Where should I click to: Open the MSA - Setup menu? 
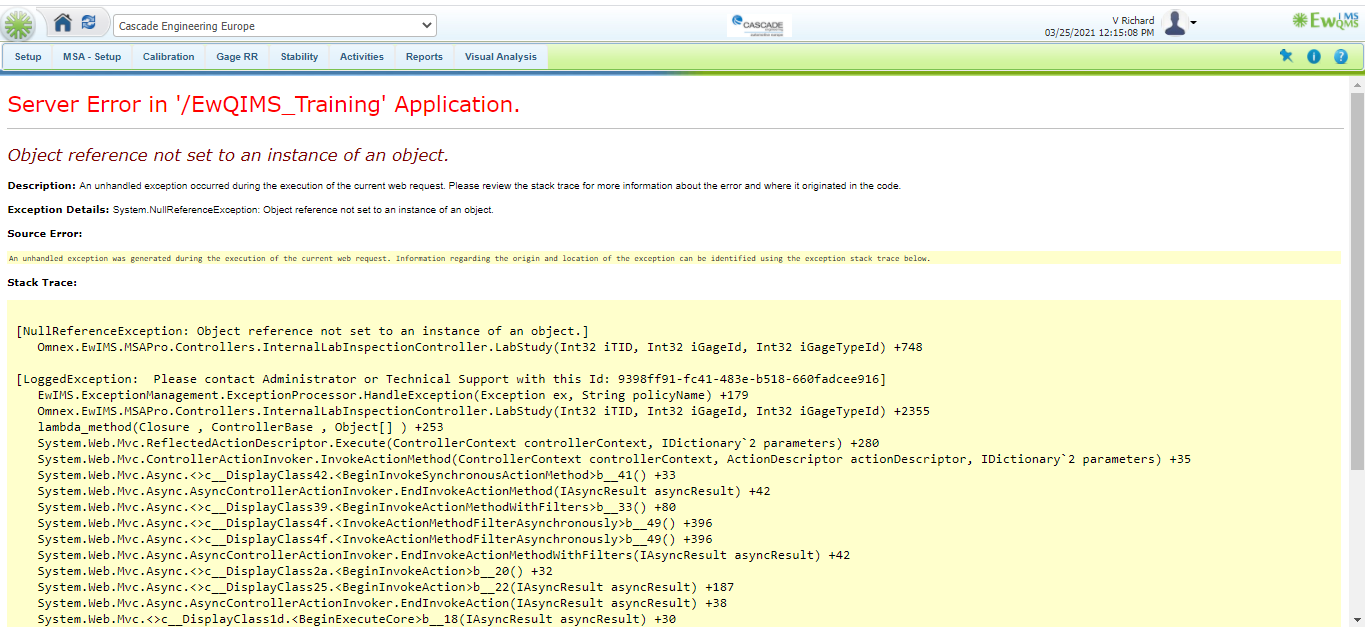point(92,57)
